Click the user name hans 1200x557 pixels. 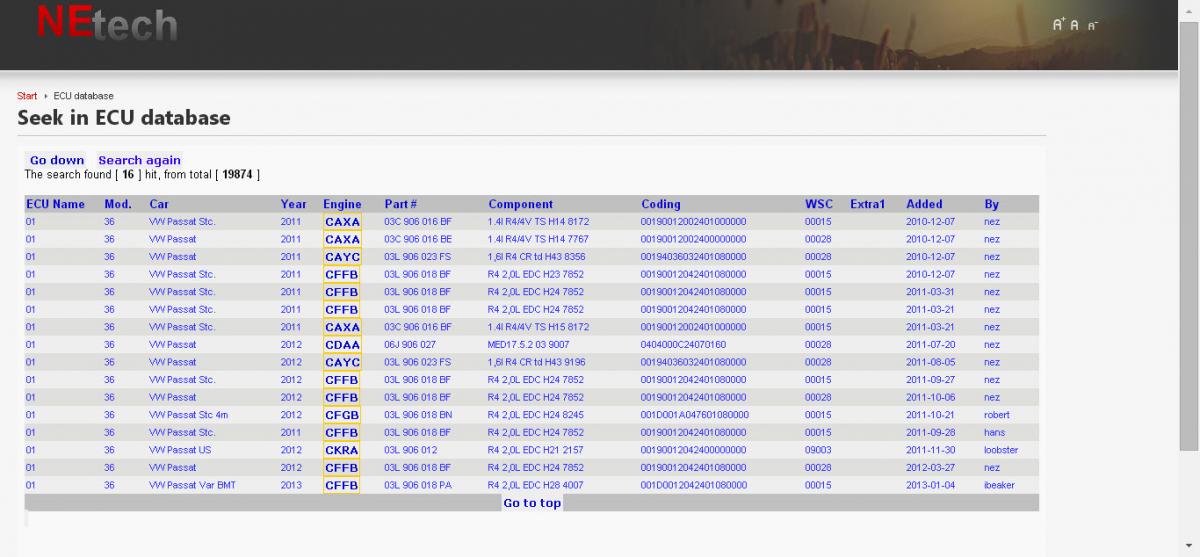pos(993,432)
